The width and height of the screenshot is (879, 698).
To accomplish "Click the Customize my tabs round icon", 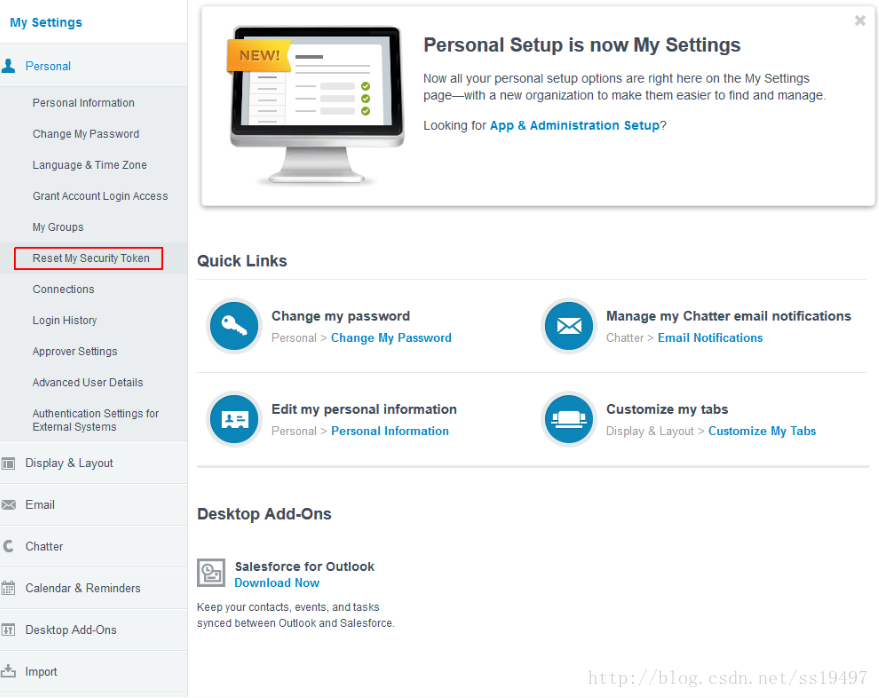I will 568,419.
